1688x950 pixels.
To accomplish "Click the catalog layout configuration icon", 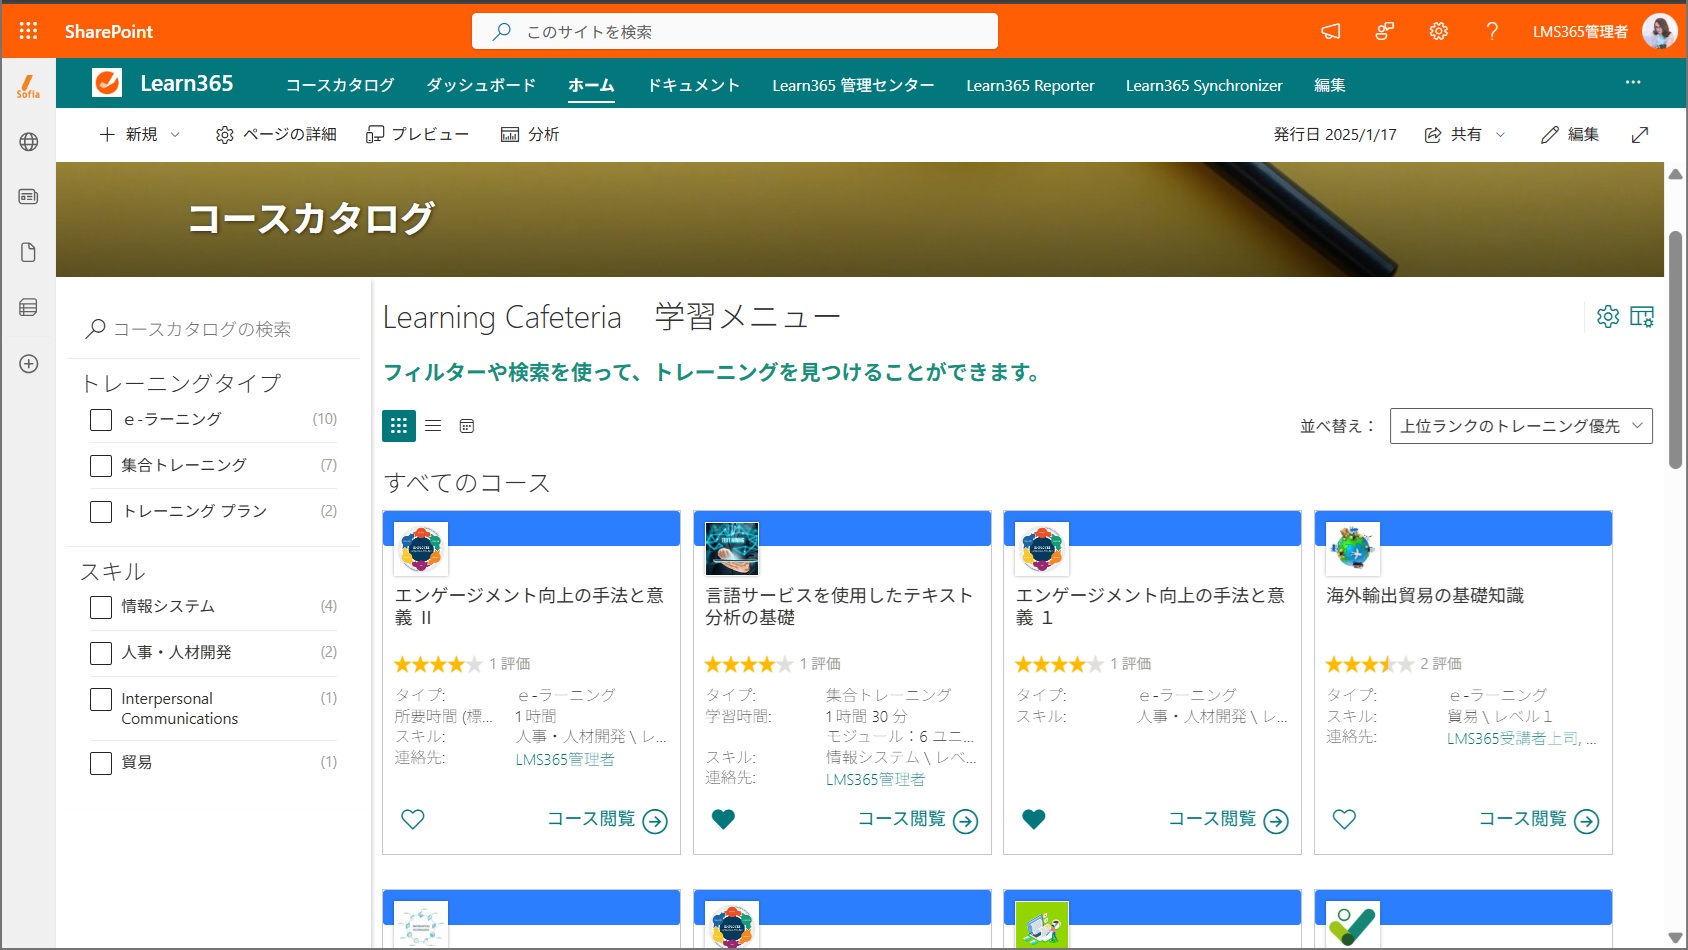I will [x=1641, y=316].
